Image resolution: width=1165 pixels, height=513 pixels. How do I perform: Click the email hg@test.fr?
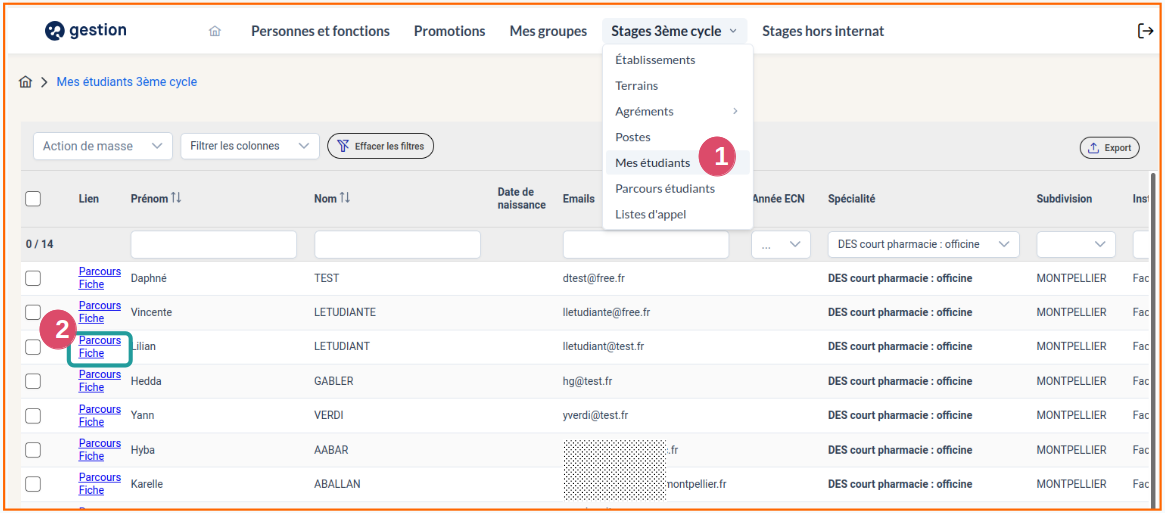point(588,381)
